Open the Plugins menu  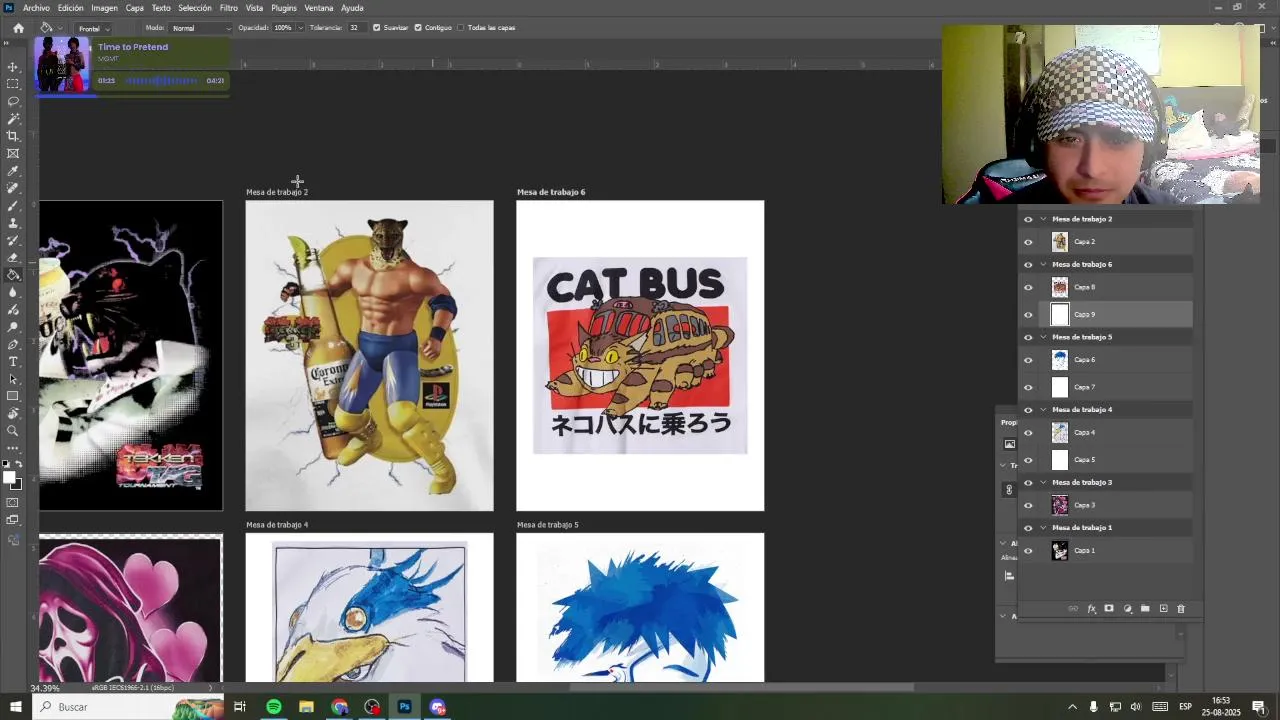pyautogui.click(x=284, y=8)
